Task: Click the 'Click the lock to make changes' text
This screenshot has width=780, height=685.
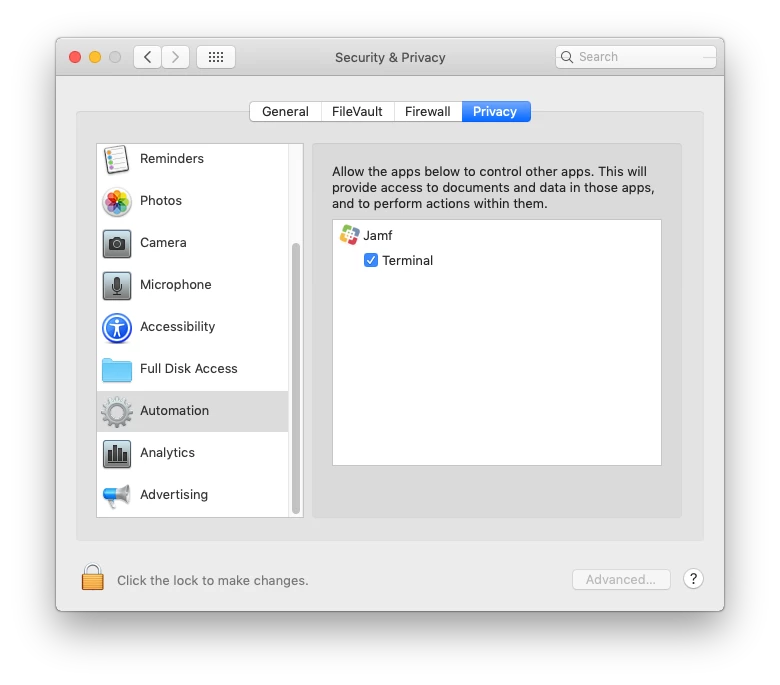Action: click(212, 581)
